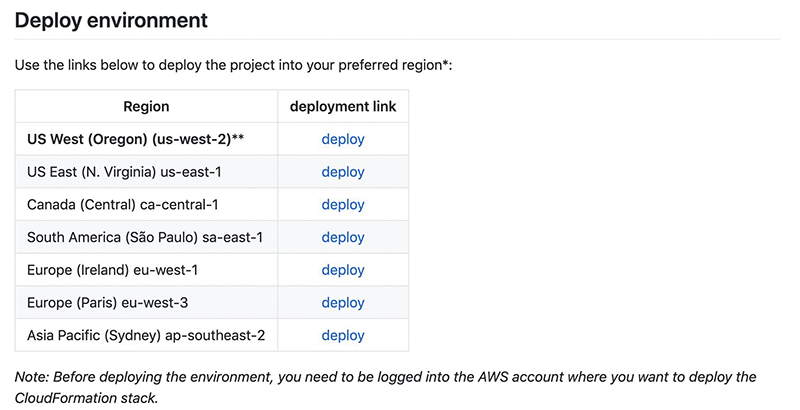Launch the South America (São Paulo) deploy link
The image size is (800, 410).
pos(343,237)
